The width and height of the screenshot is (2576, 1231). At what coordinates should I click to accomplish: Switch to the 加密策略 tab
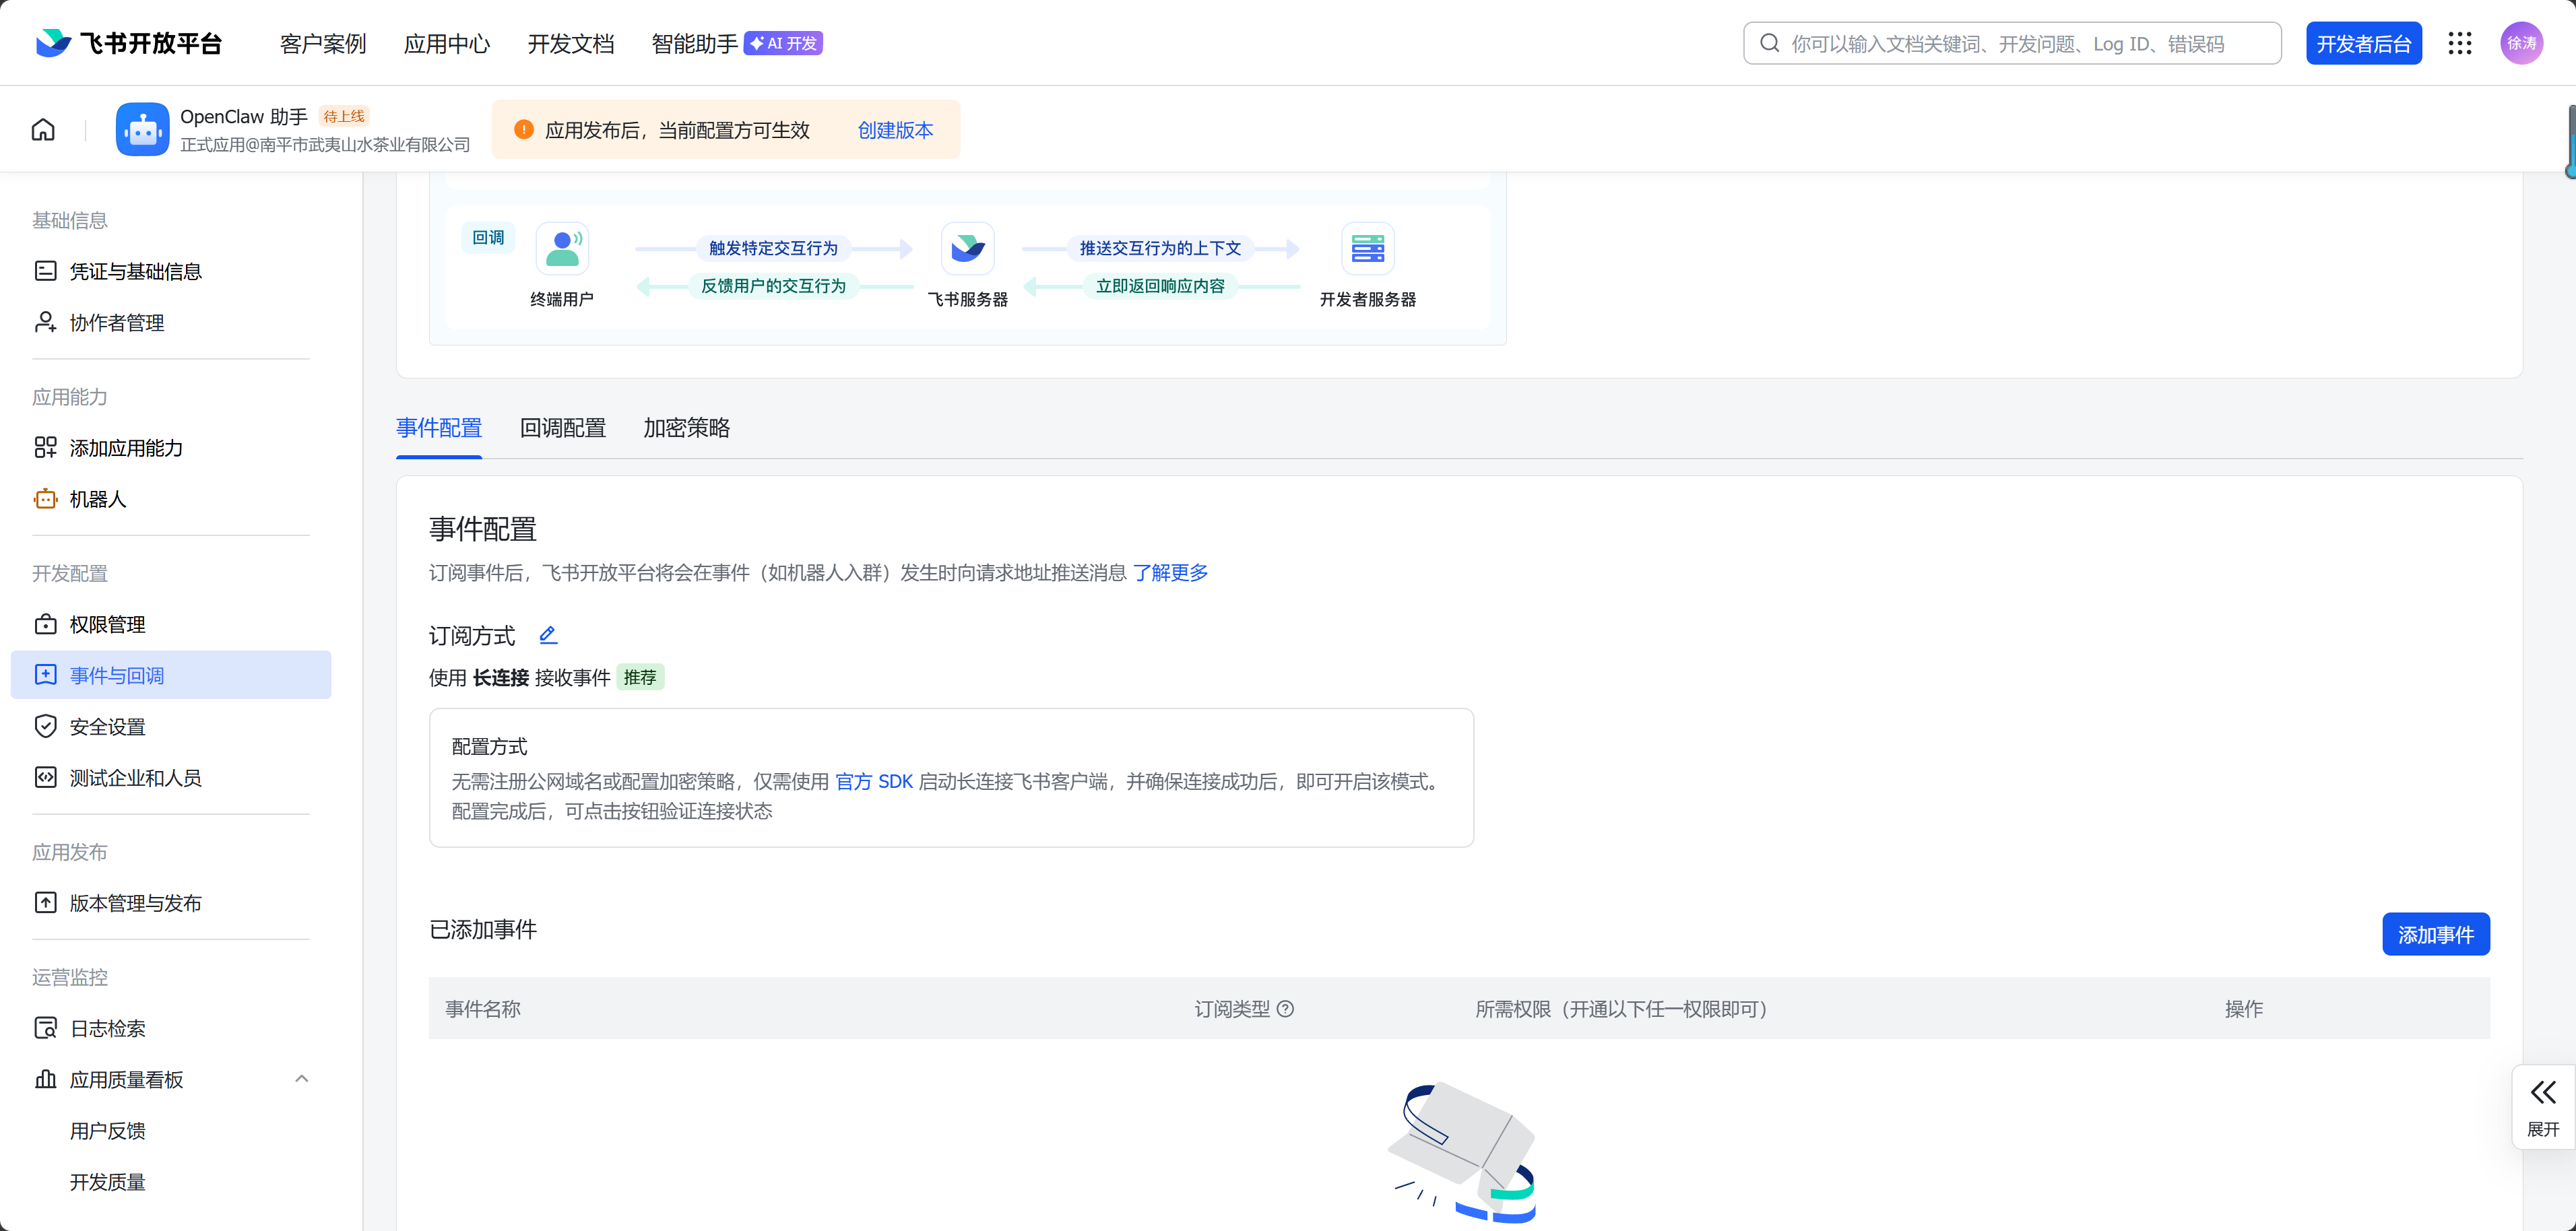point(686,428)
